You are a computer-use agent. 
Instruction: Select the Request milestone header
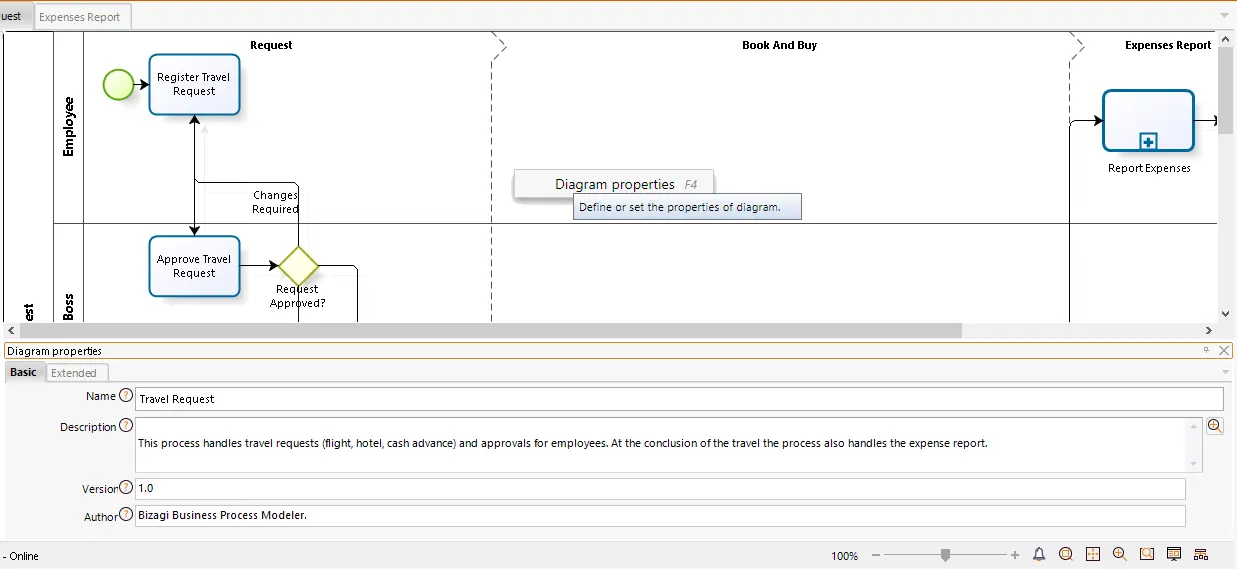(x=271, y=45)
